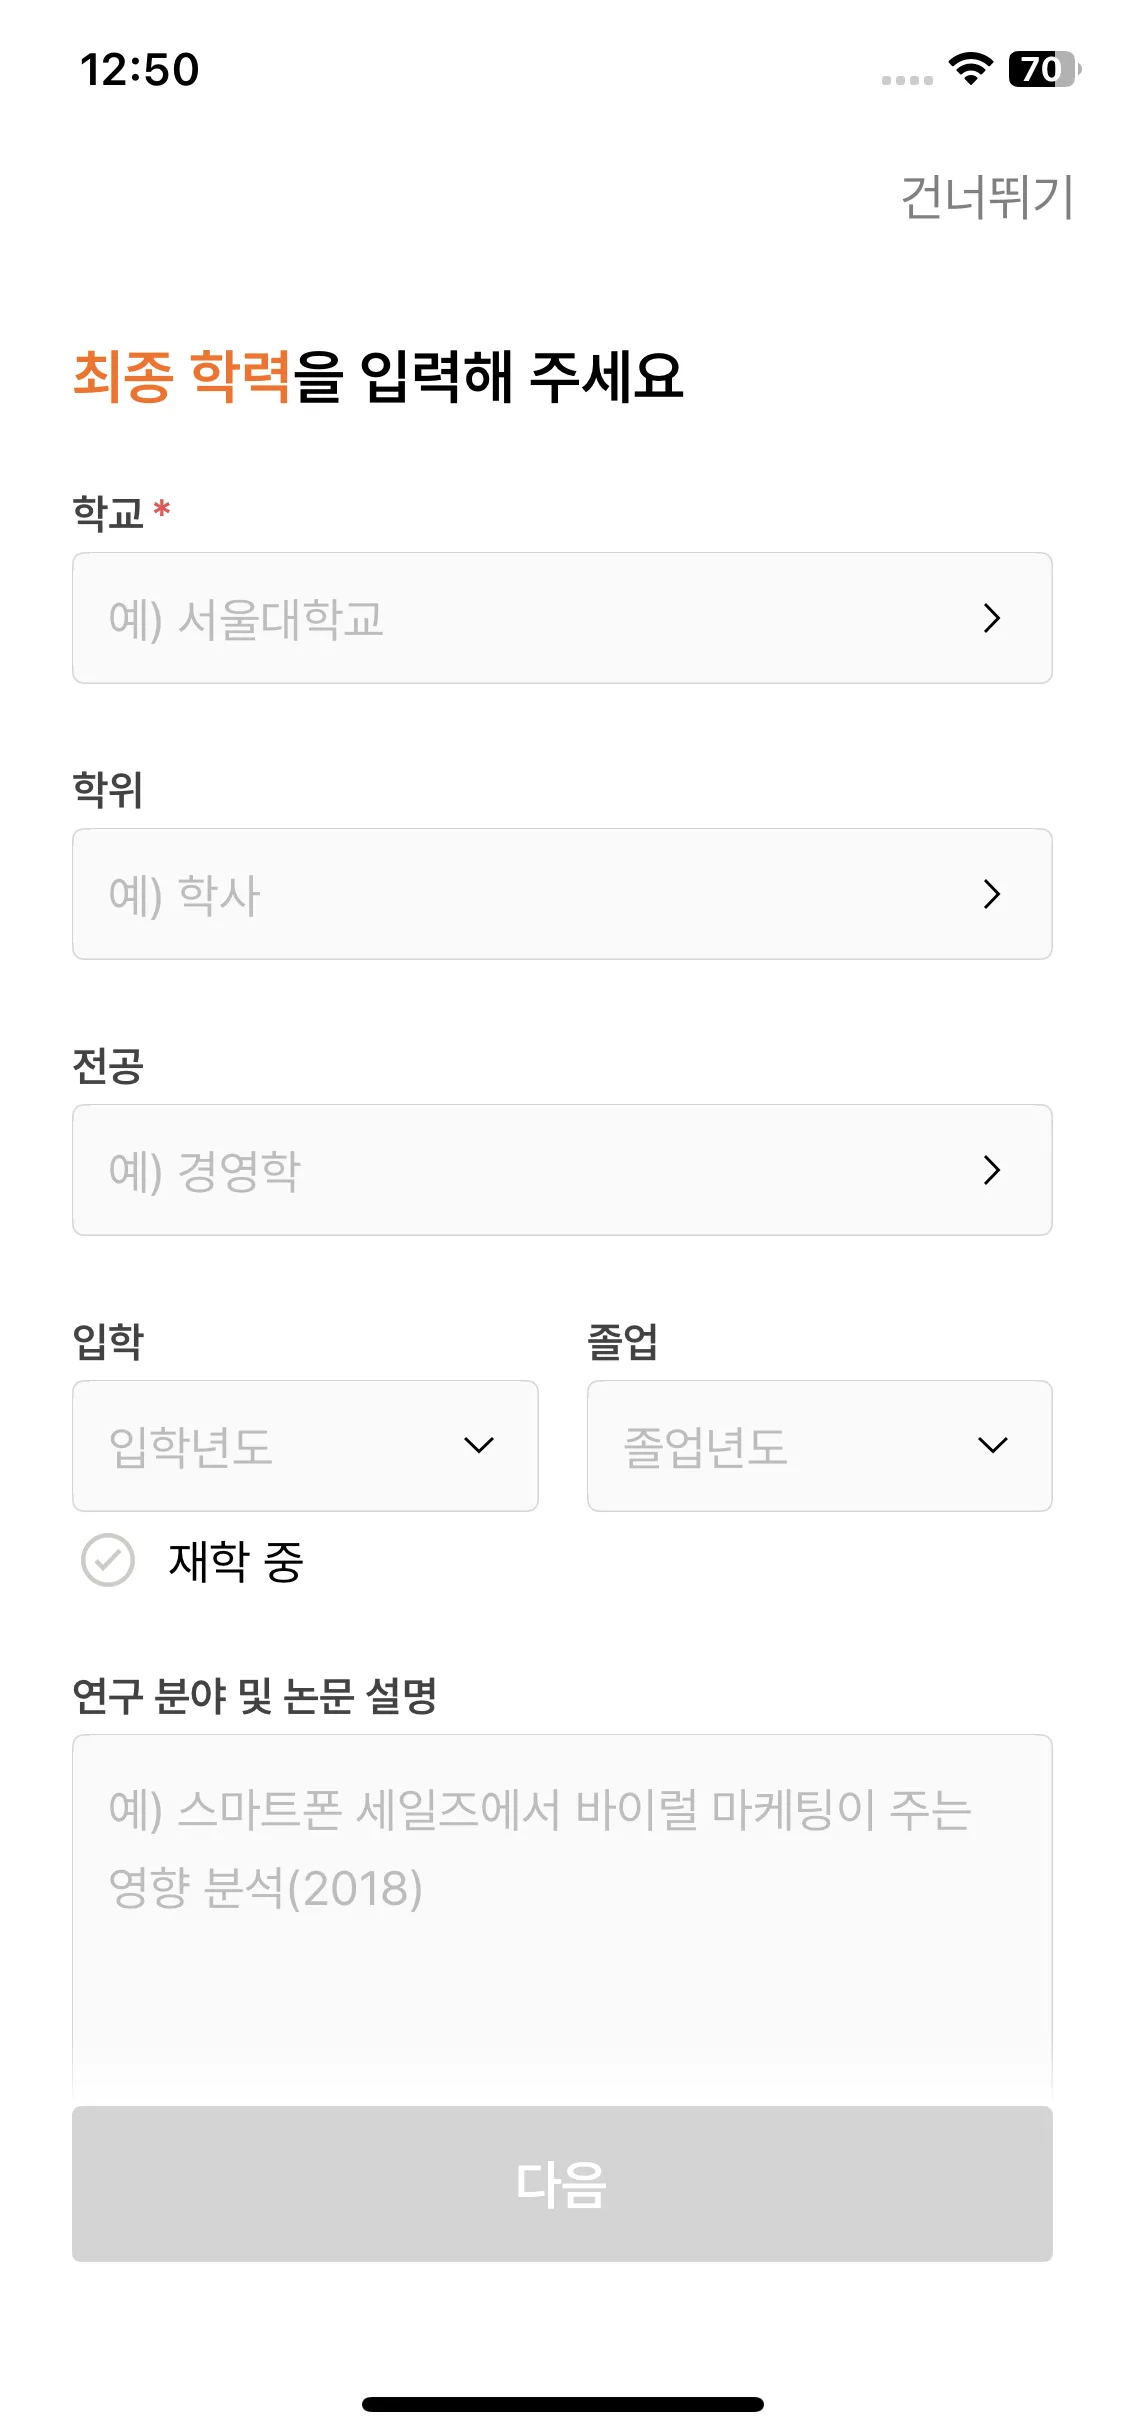Tap the home indicator bar

click(x=562, y=2404)
